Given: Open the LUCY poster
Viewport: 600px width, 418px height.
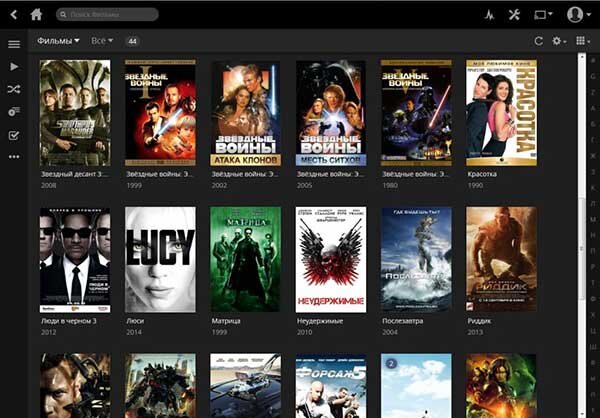Looking at the screenshot, I should (160, 260).
